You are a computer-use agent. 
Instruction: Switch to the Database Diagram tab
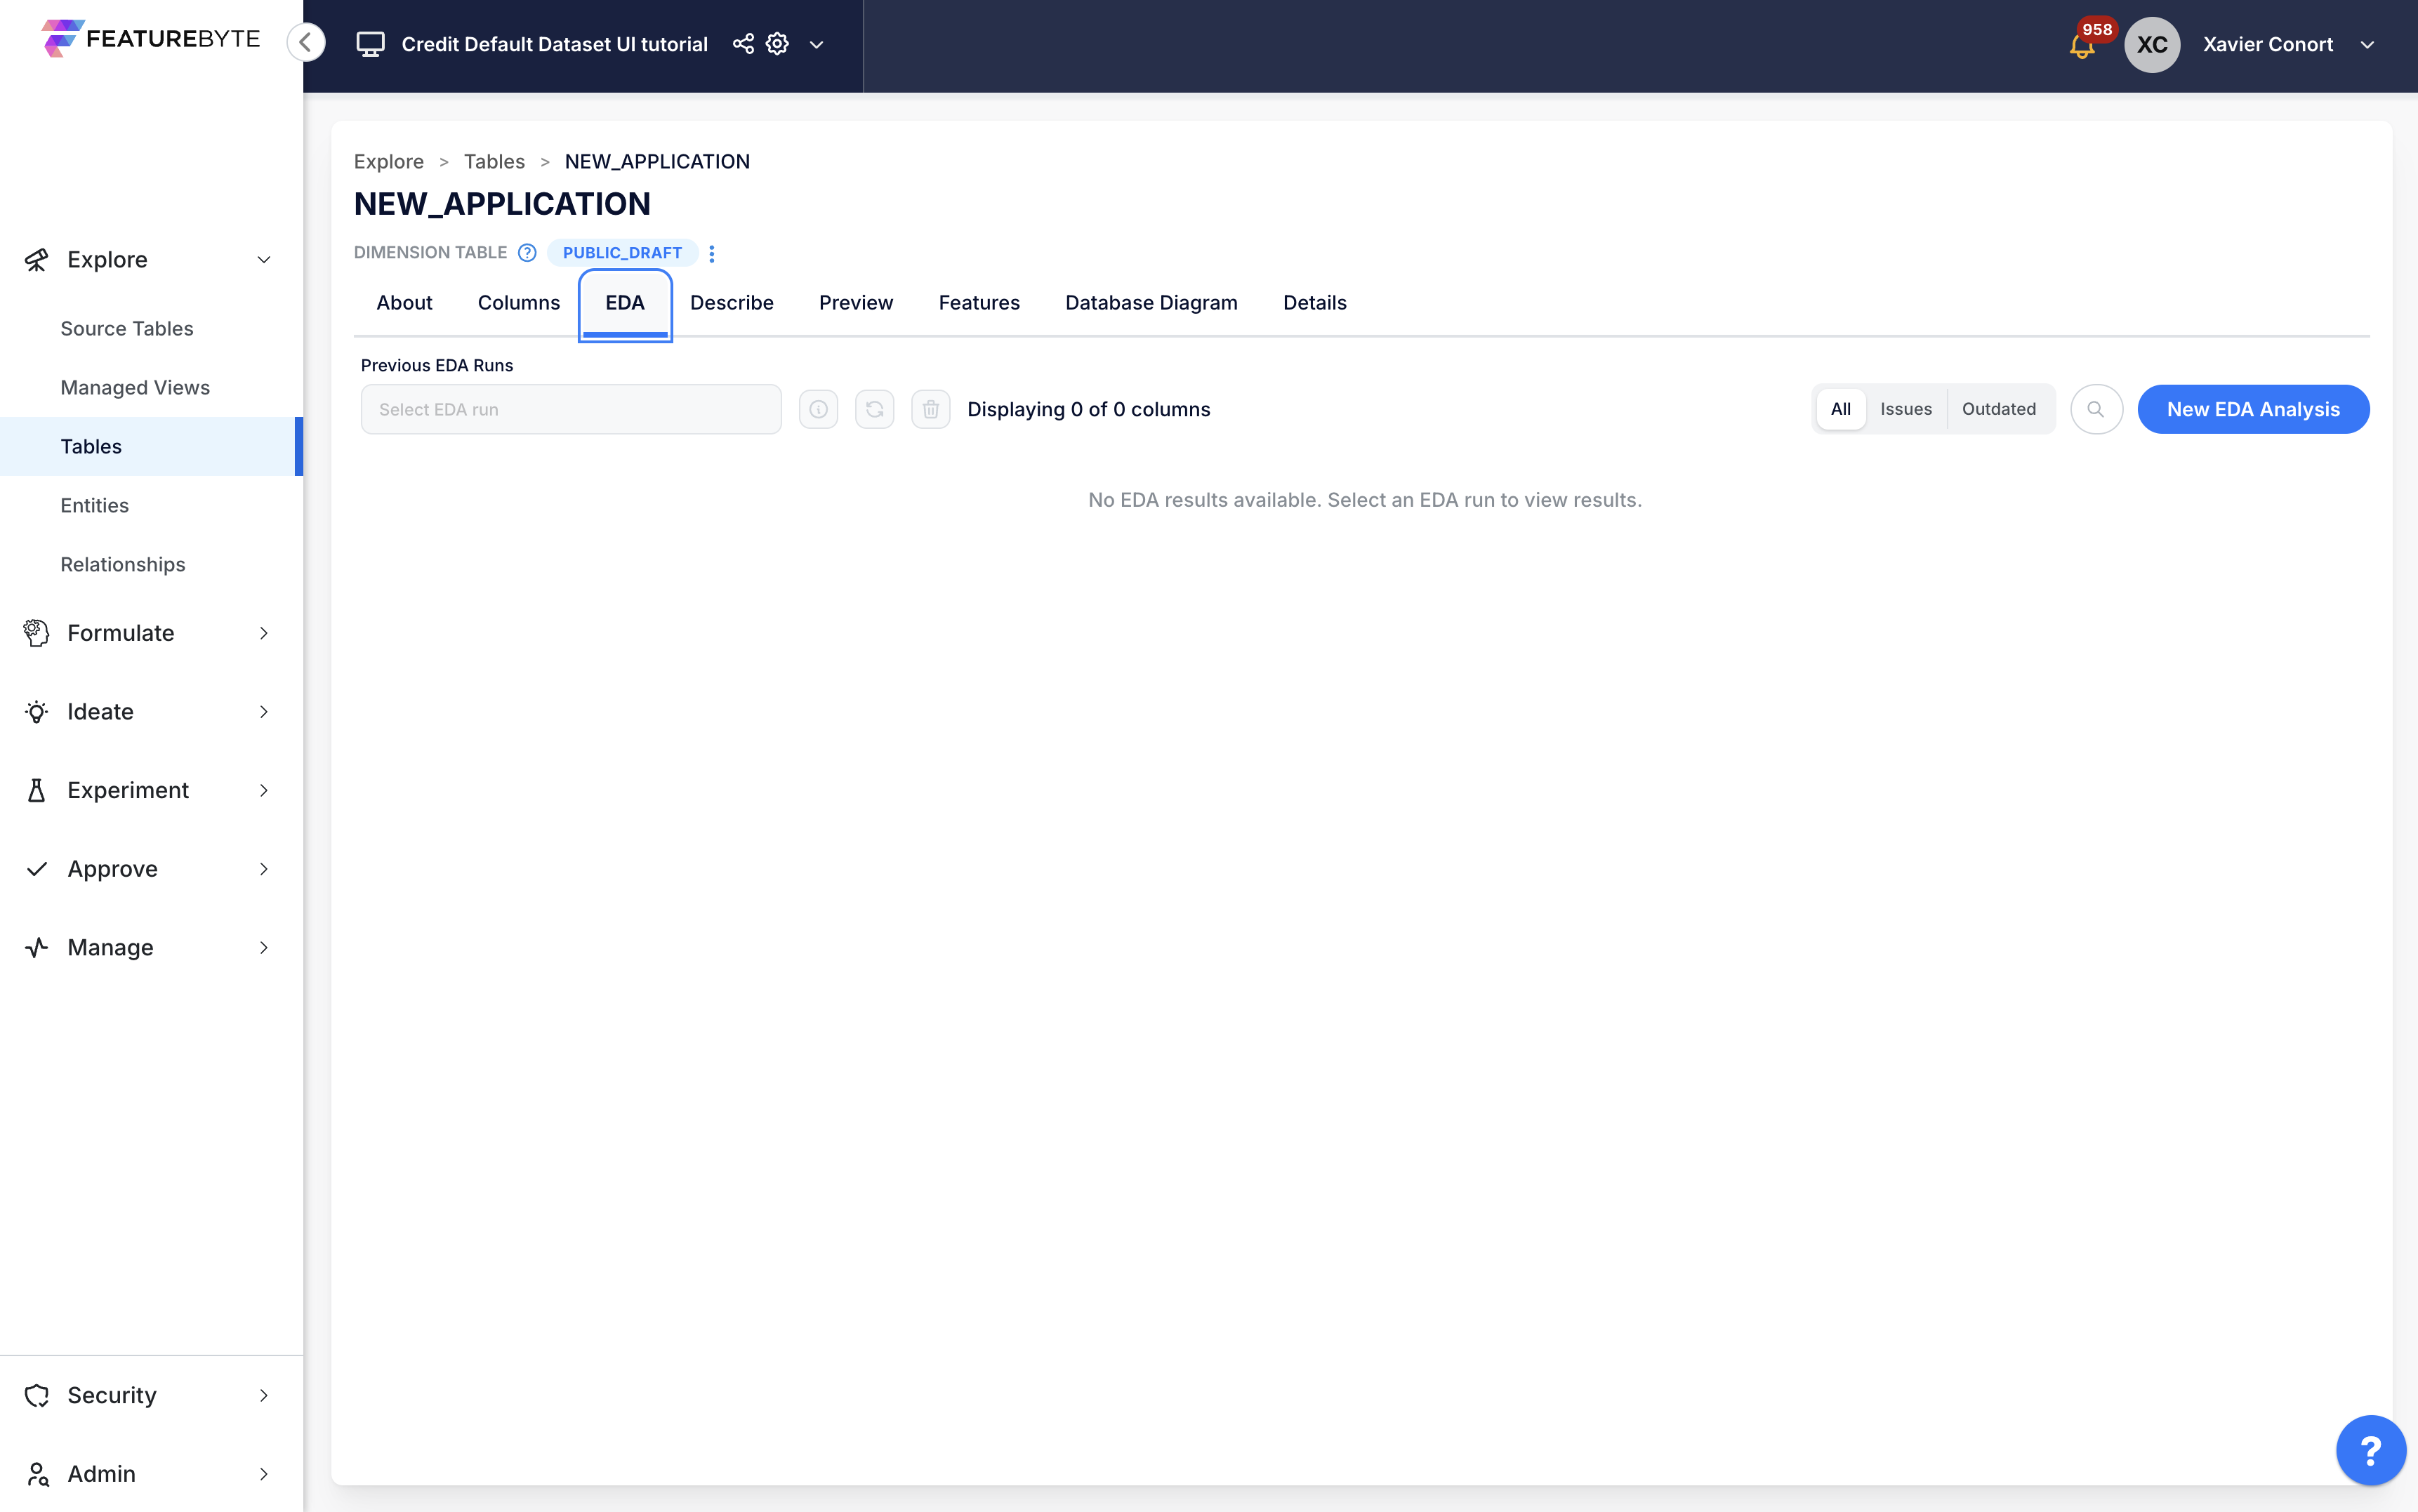1151,303
